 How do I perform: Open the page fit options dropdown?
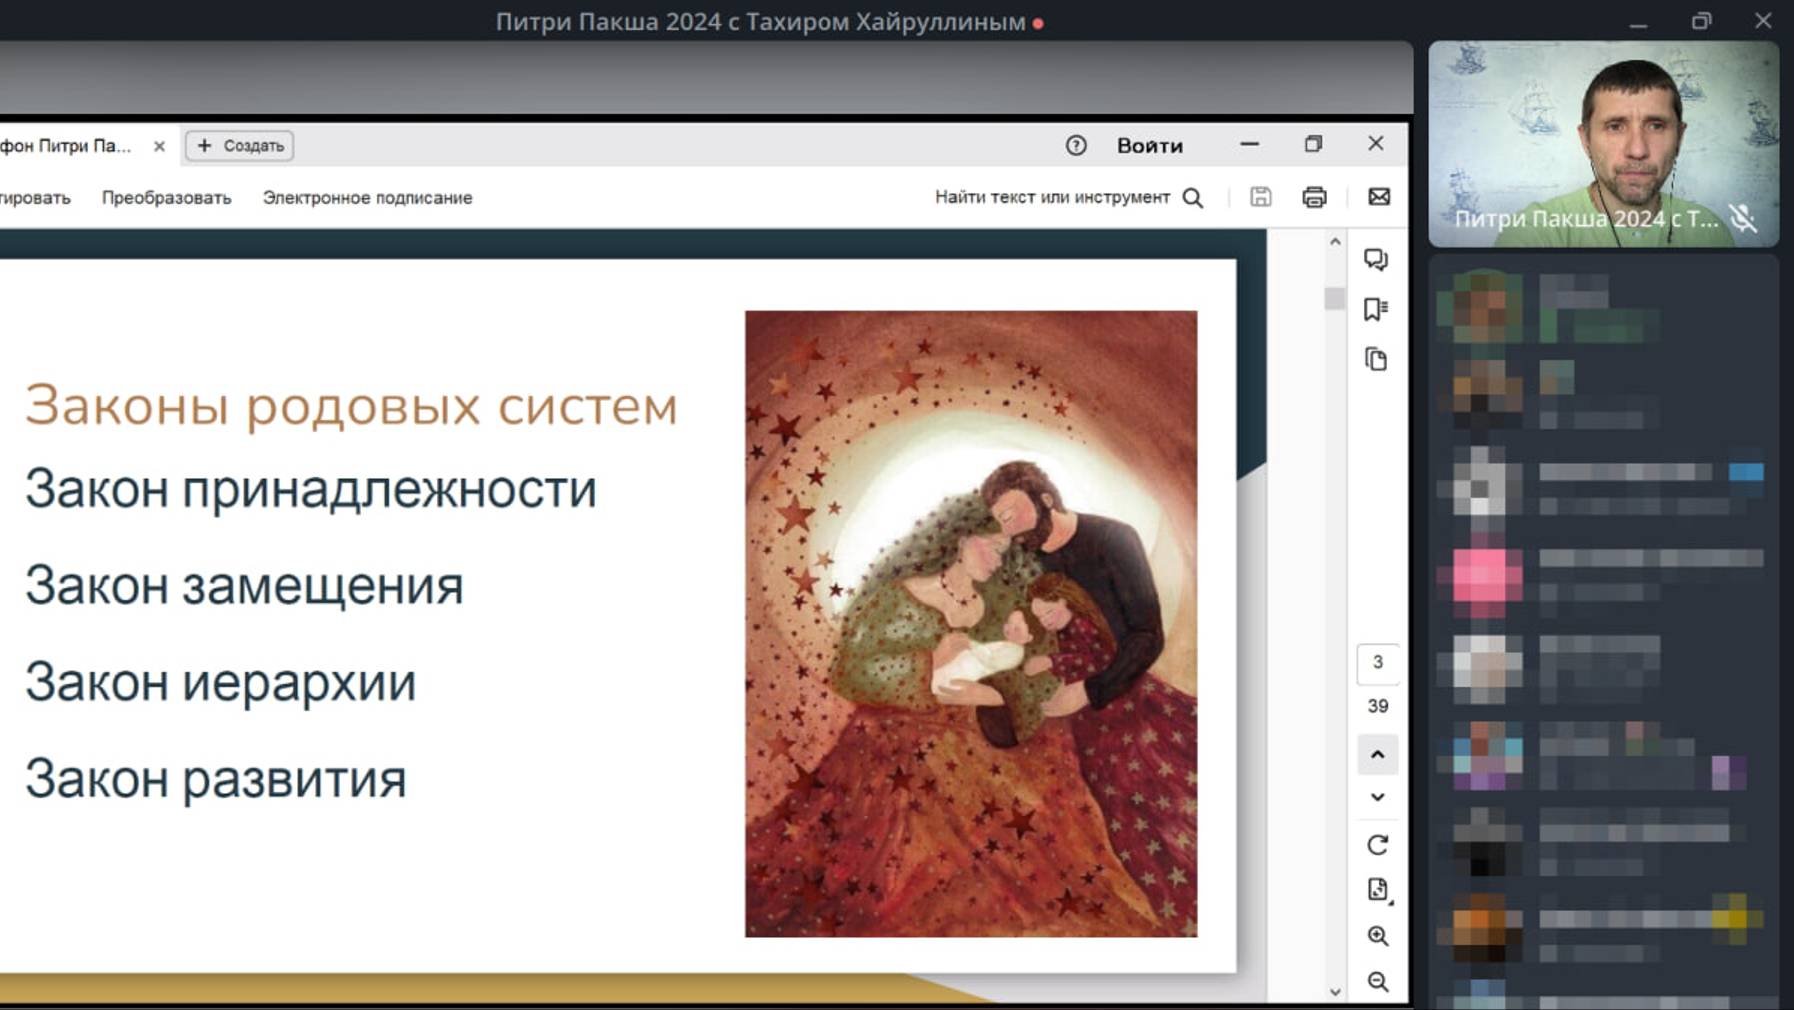click(x=1377, y=888)
